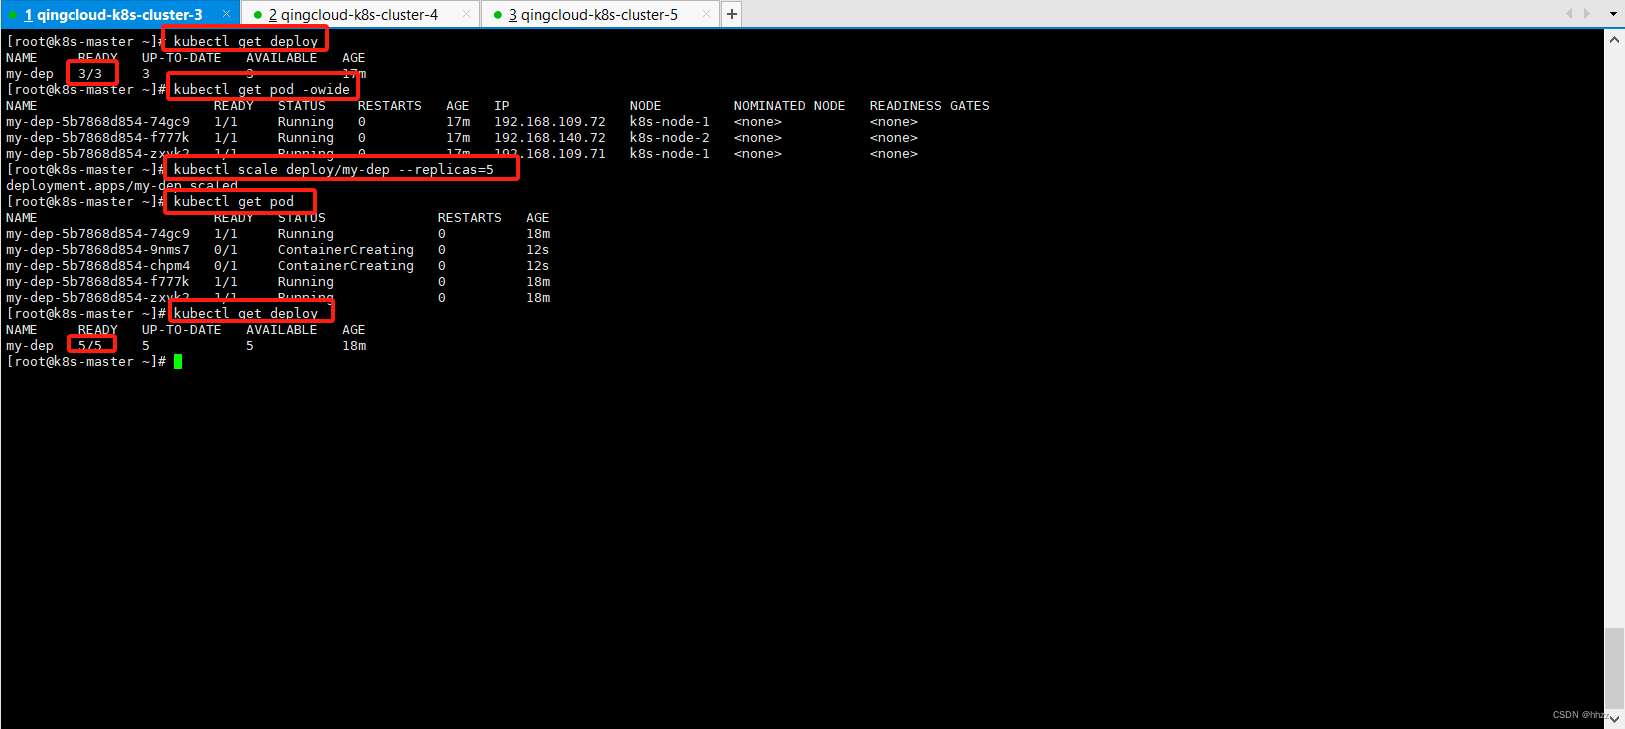Click "ContainerCreating" status for pod 9nms7
This screenshot has height=729, width=1625.
(x=346, y=250)
